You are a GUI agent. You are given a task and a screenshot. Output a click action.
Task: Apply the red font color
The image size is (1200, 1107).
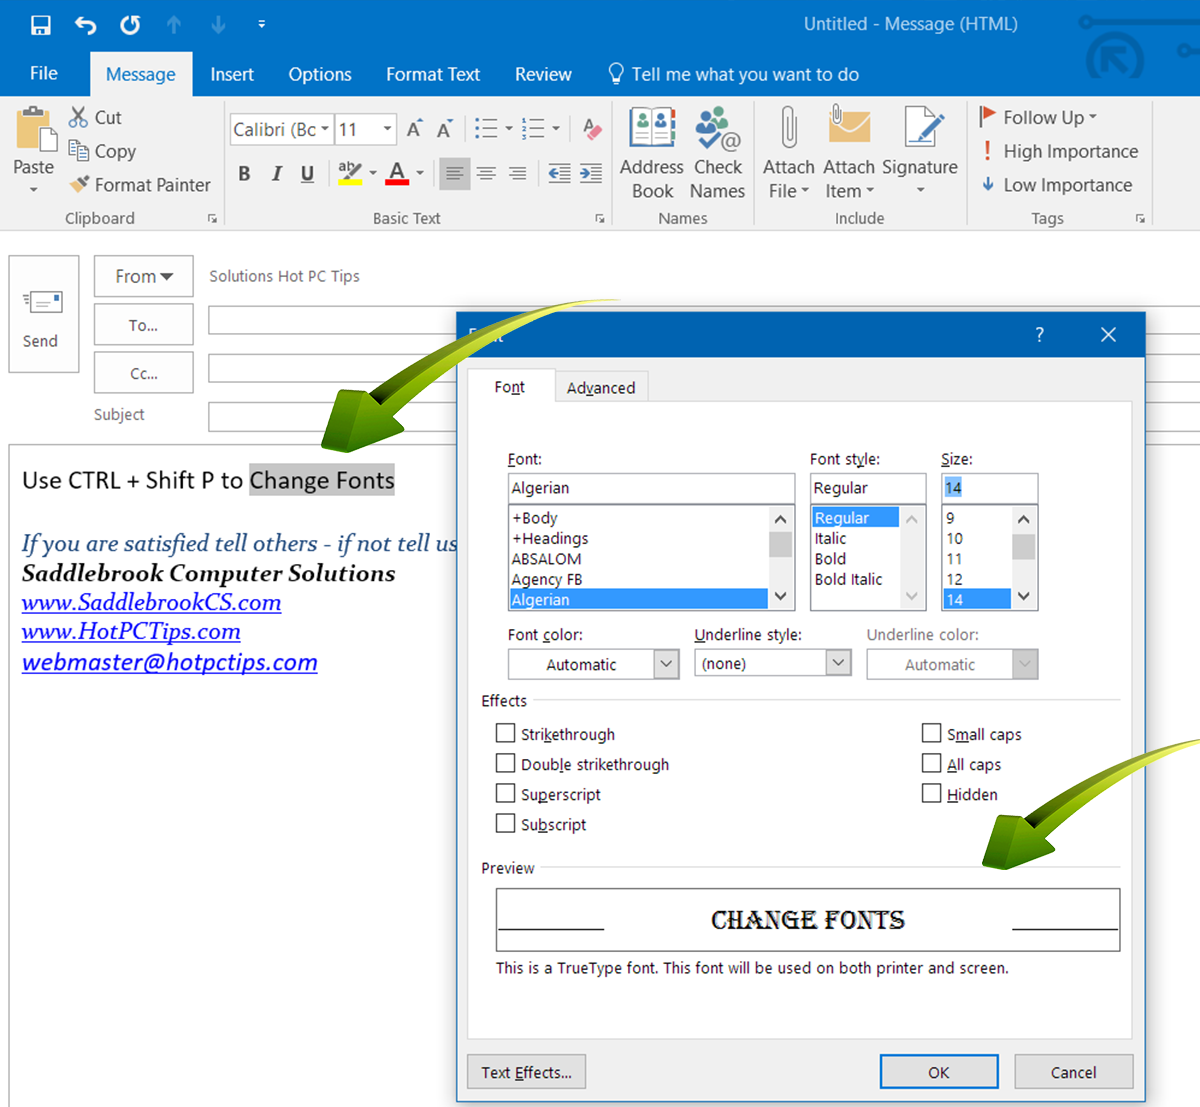point(397,174)
